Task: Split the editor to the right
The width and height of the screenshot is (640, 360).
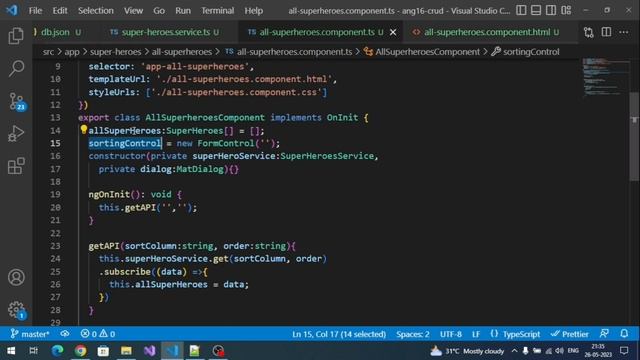Action: click(606, 32)
